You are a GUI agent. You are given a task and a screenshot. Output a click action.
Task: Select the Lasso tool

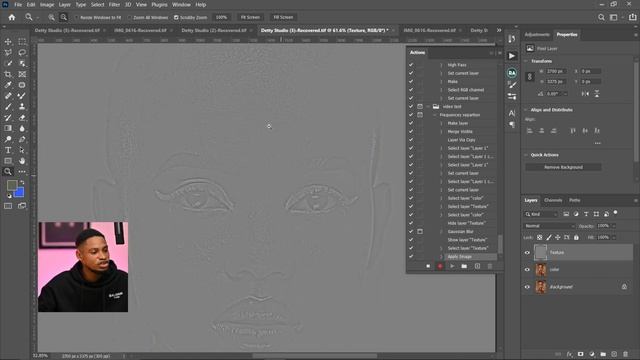[22, 52]
